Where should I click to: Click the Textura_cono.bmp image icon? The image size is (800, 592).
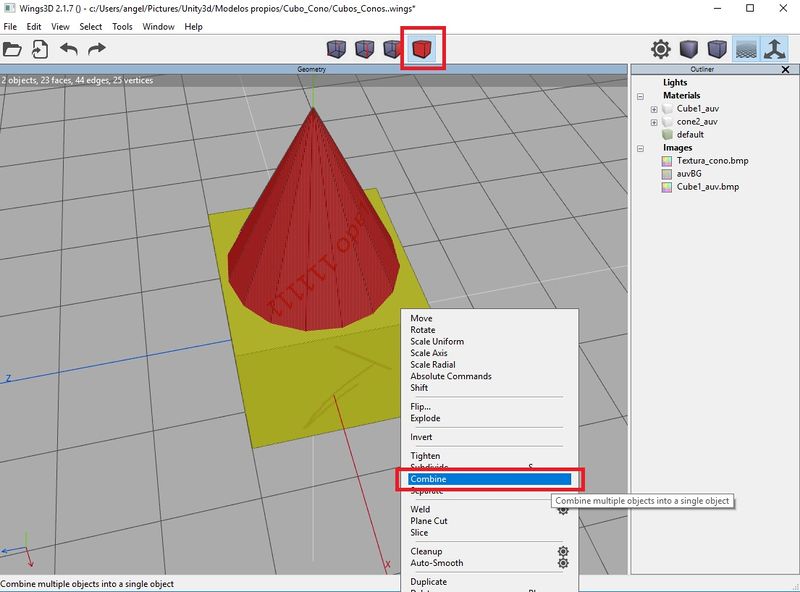667,161
